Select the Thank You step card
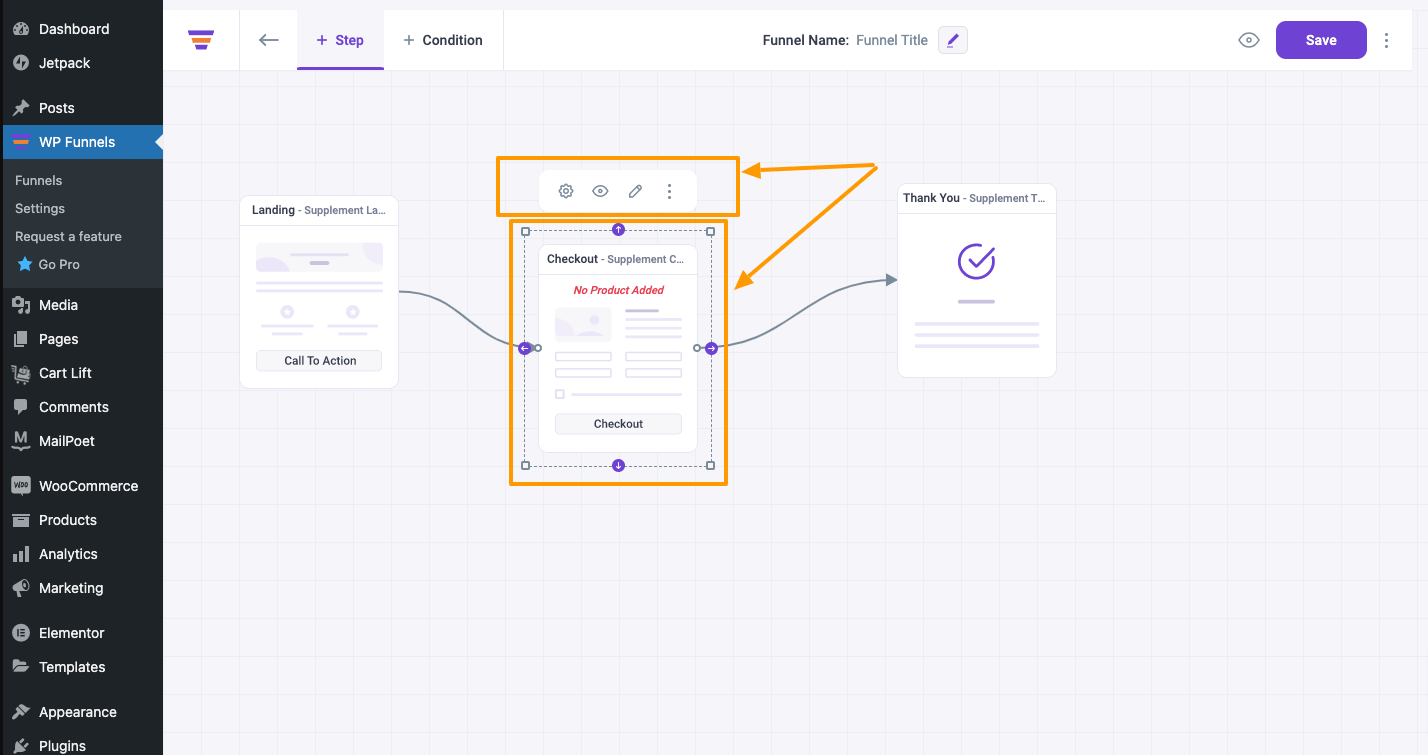The height and width of the screenshot is (755, 1428). (x=977, y=281)
